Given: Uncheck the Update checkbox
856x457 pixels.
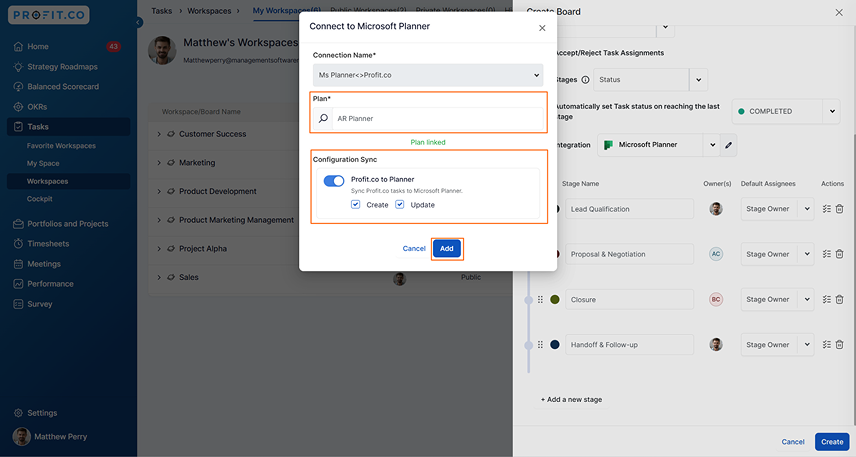Looking at the screenshot, I should click(x=400, y=205).
